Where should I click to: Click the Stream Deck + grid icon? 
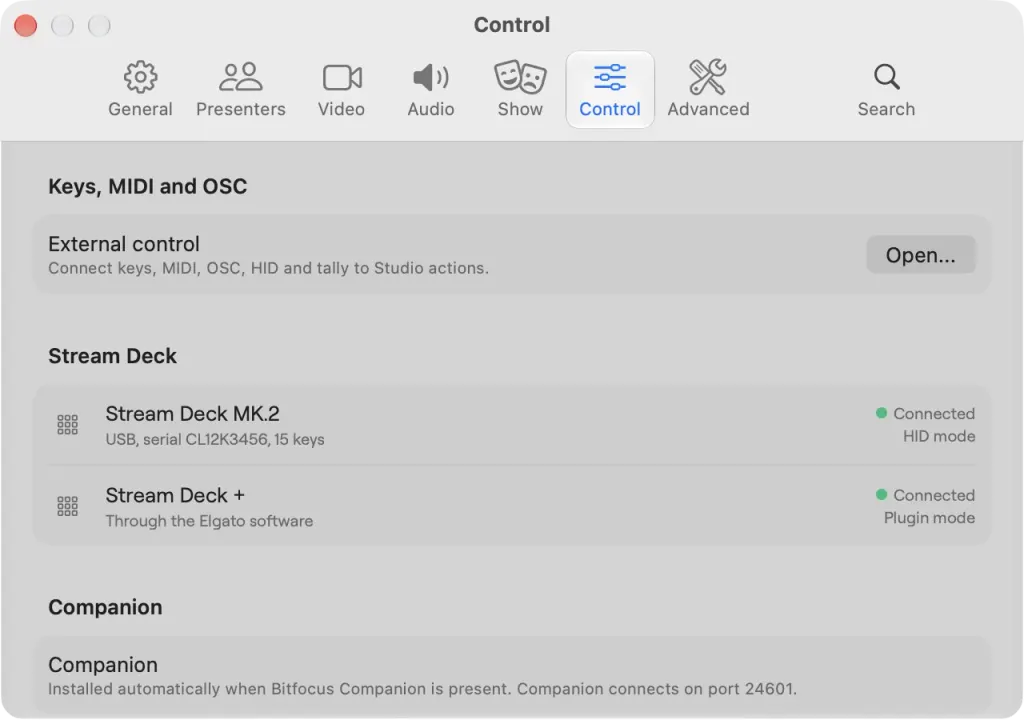click(67, 506)
